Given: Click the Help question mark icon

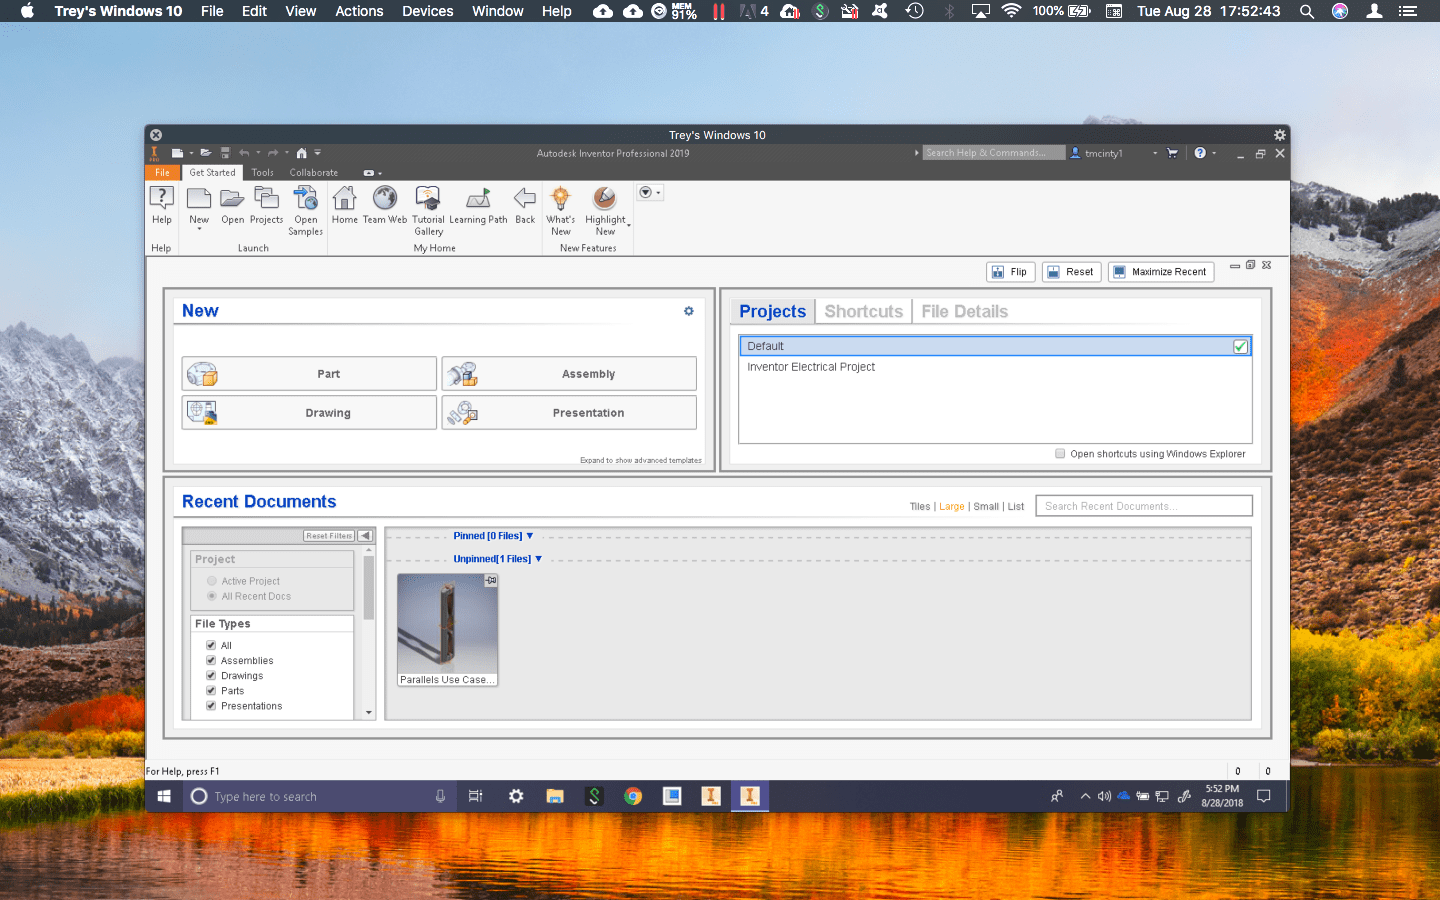Looking at the screenshot, I should pyautogui.click(x=1200, y=153).
